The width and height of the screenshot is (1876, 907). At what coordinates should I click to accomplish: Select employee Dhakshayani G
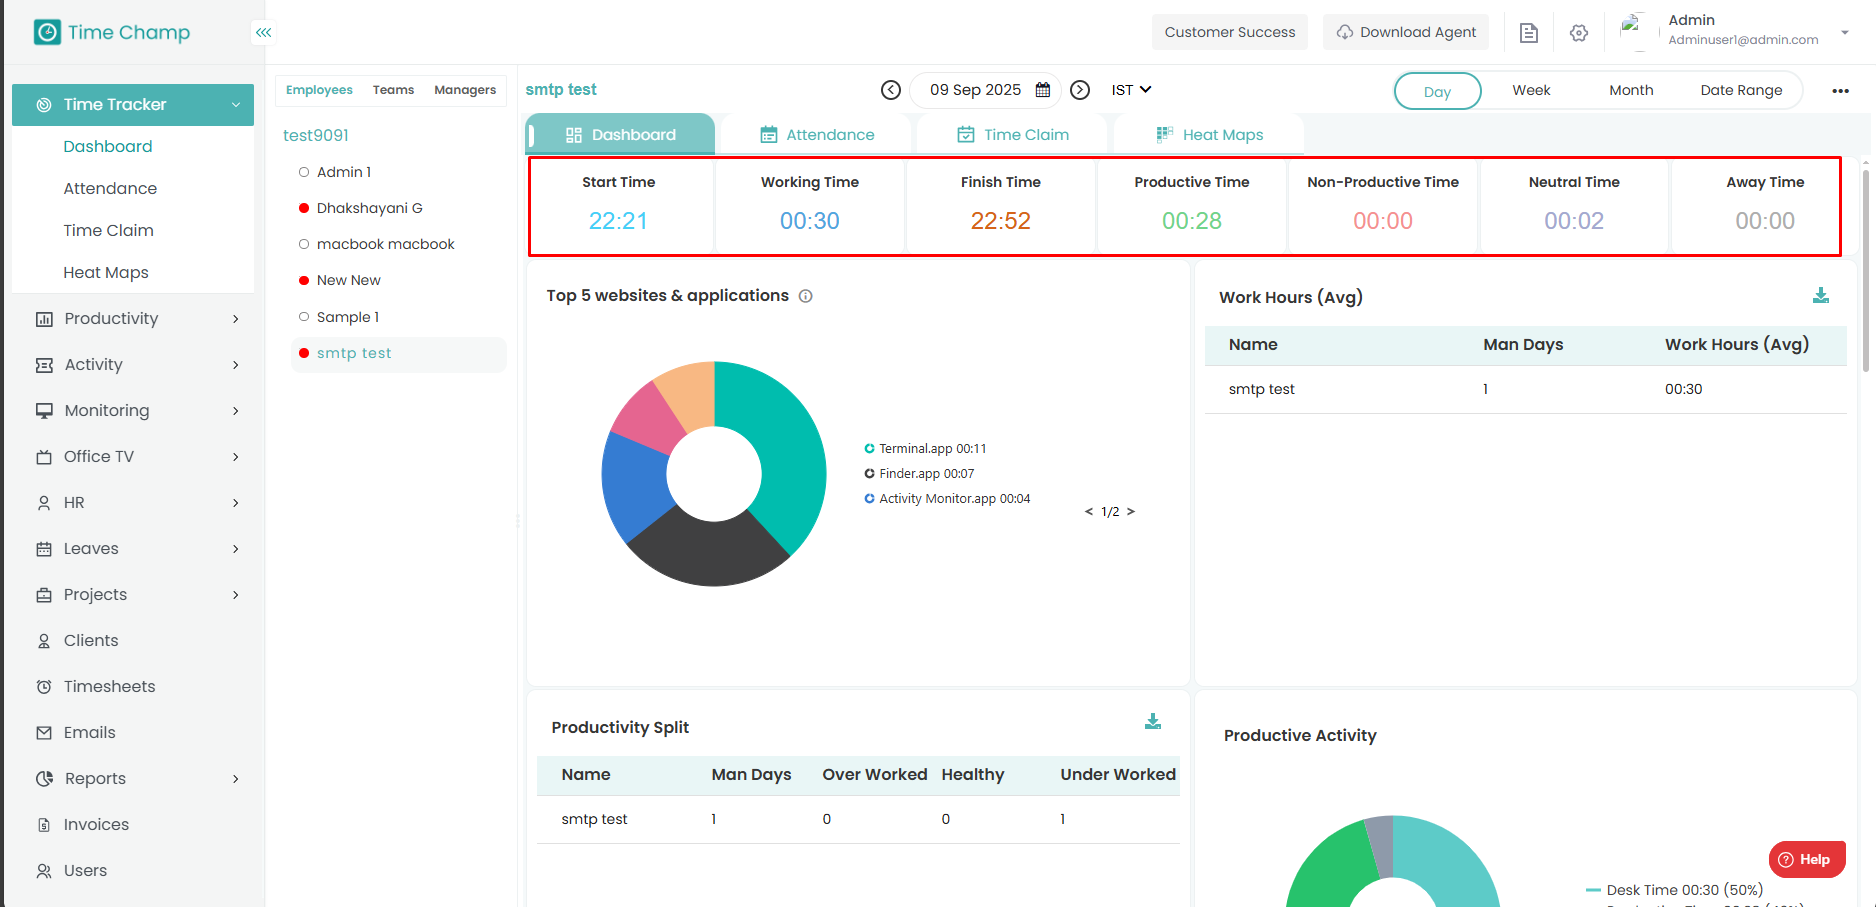coord(369,208)
